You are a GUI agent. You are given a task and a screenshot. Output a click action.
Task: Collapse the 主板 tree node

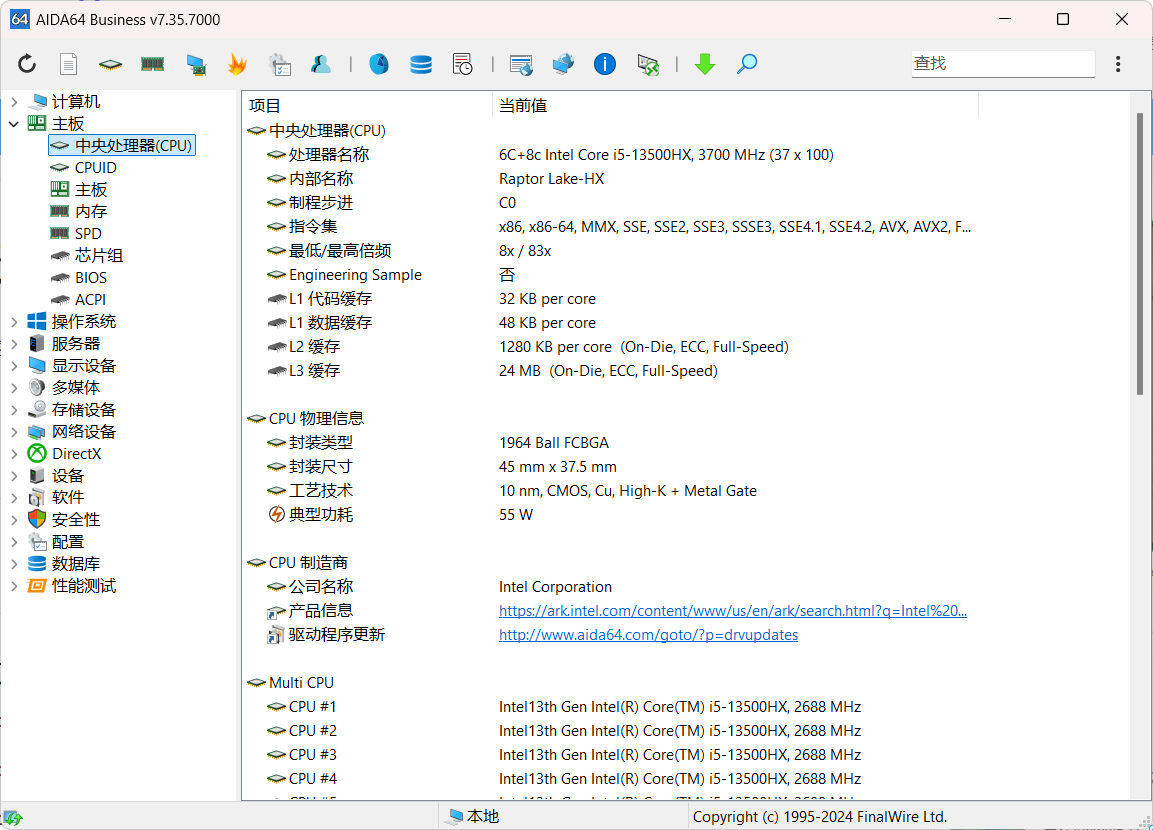tap(14, 124)
